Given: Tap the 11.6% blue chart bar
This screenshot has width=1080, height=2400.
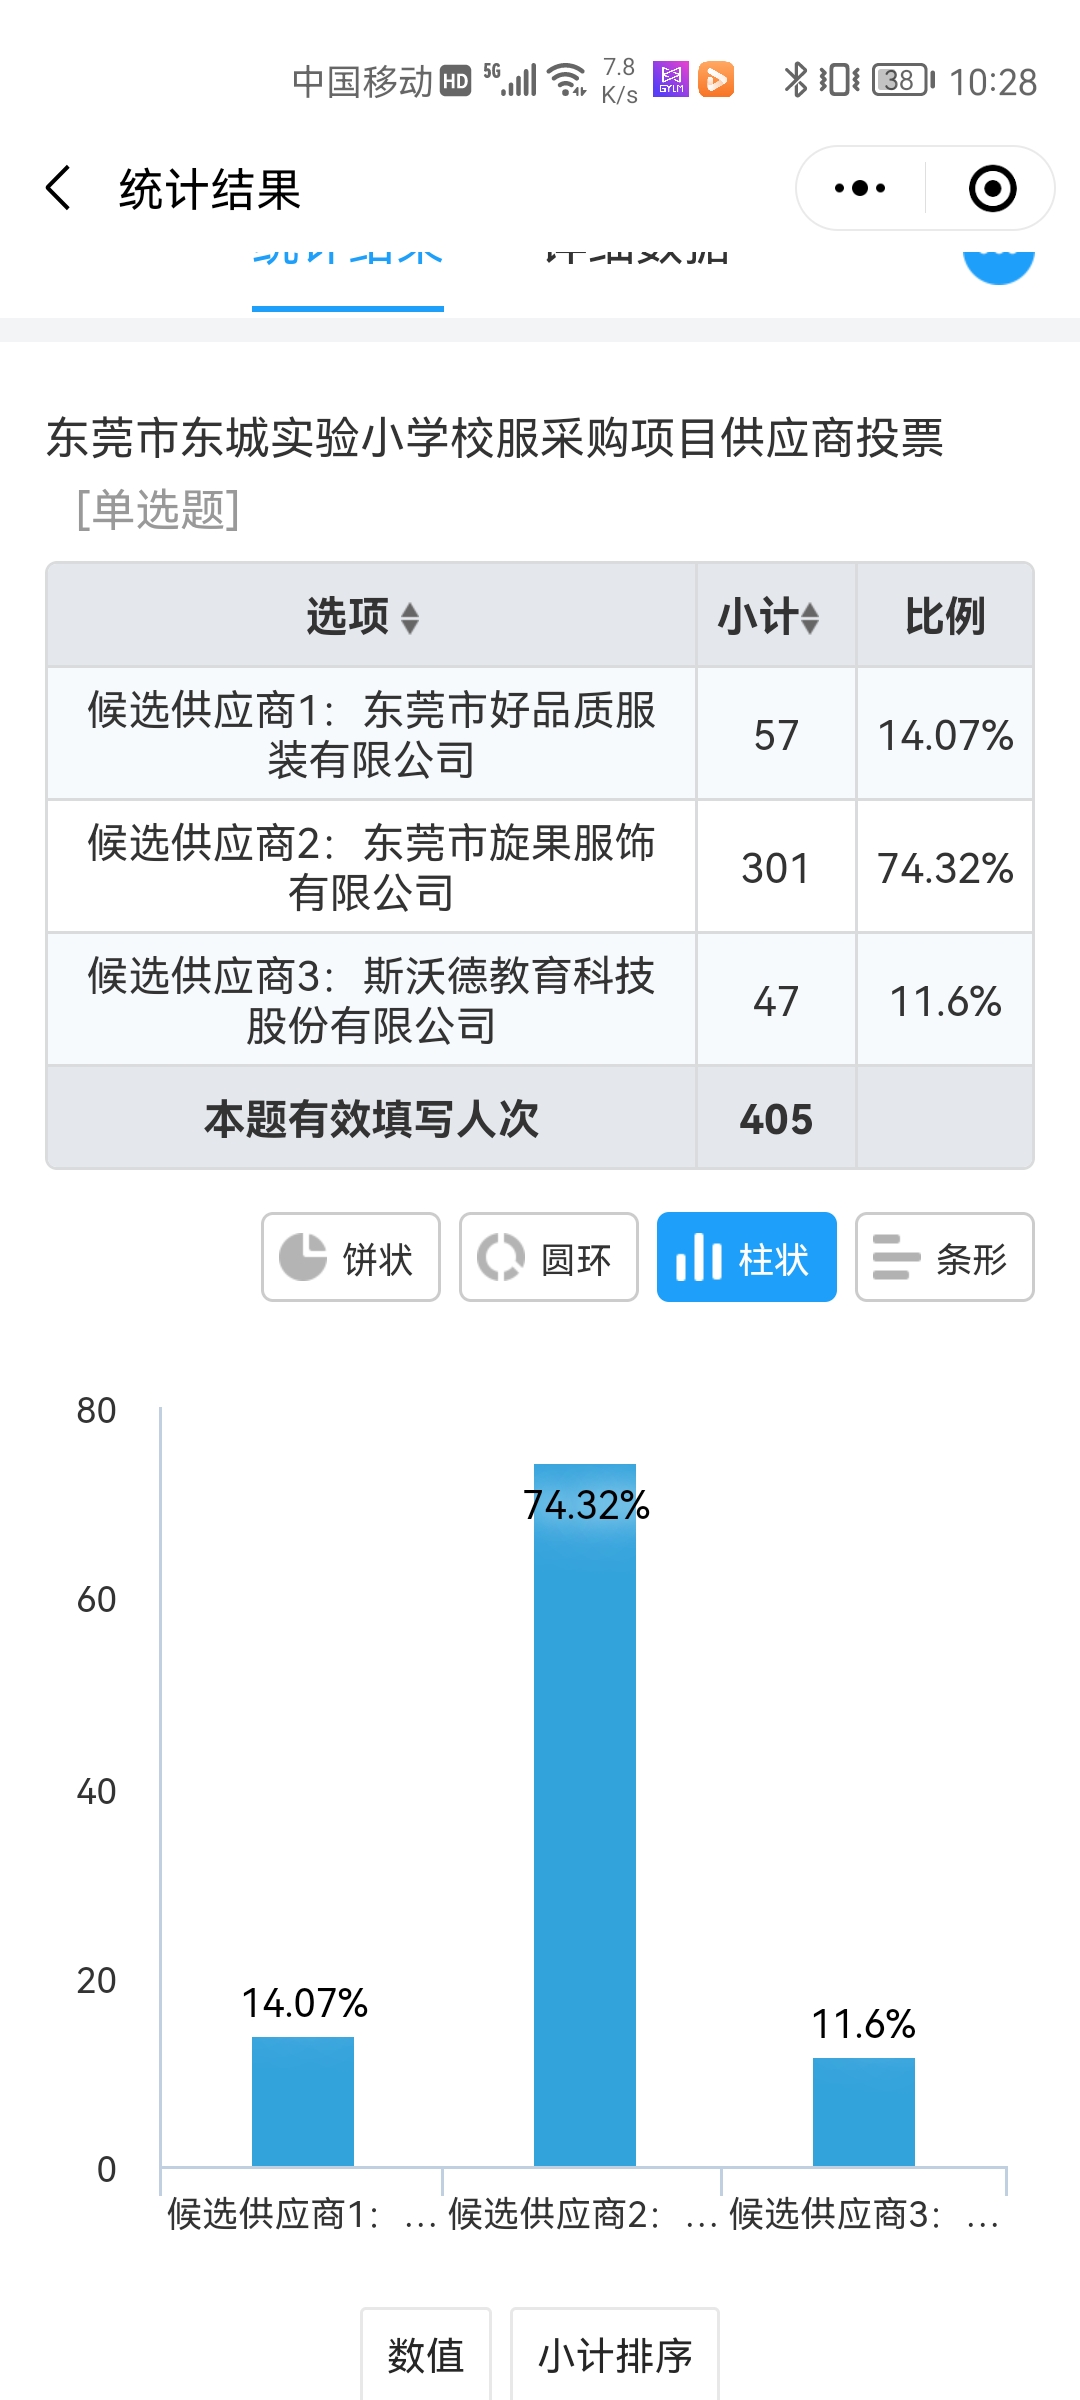Looking at the screenshot, I should [x=864, y=2111].
